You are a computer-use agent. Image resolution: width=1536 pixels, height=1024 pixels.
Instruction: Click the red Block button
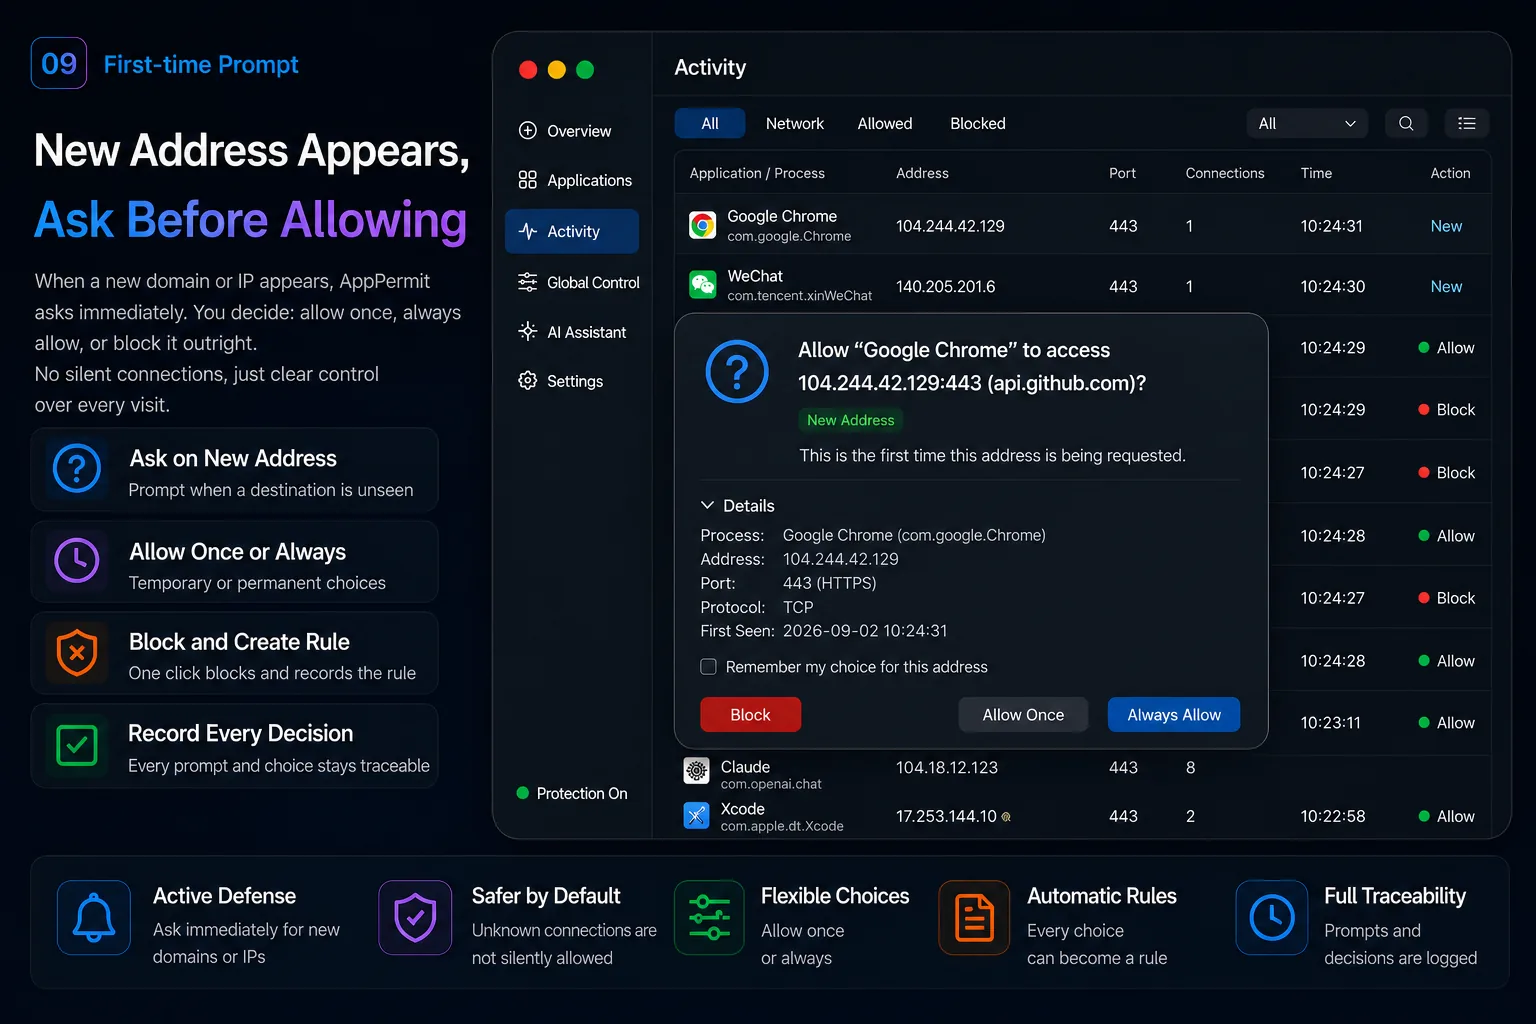click(x=750, y=714)
